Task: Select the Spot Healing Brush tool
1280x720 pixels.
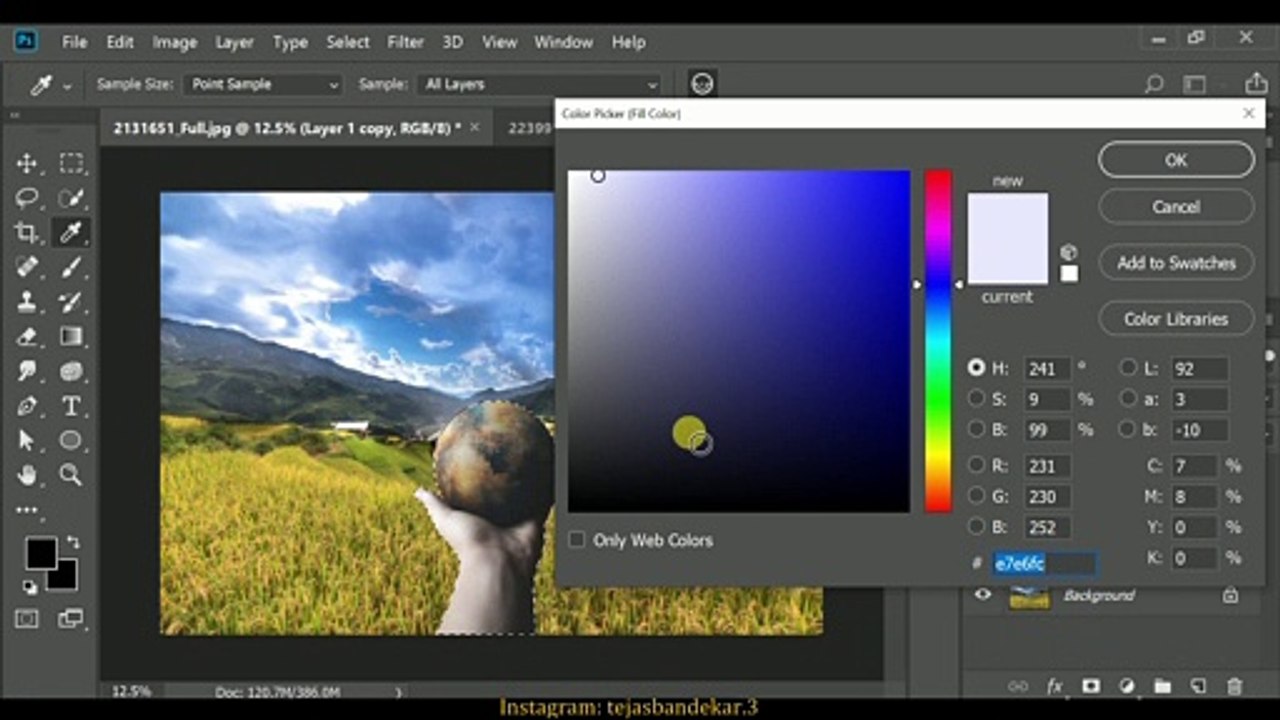Action: 27,267
